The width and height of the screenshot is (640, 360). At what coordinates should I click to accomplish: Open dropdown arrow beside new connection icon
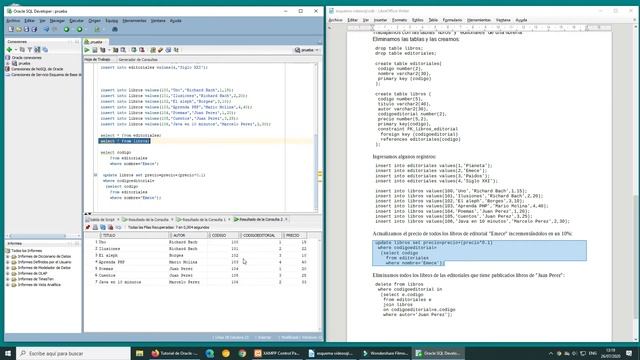[x=16, y=50]
